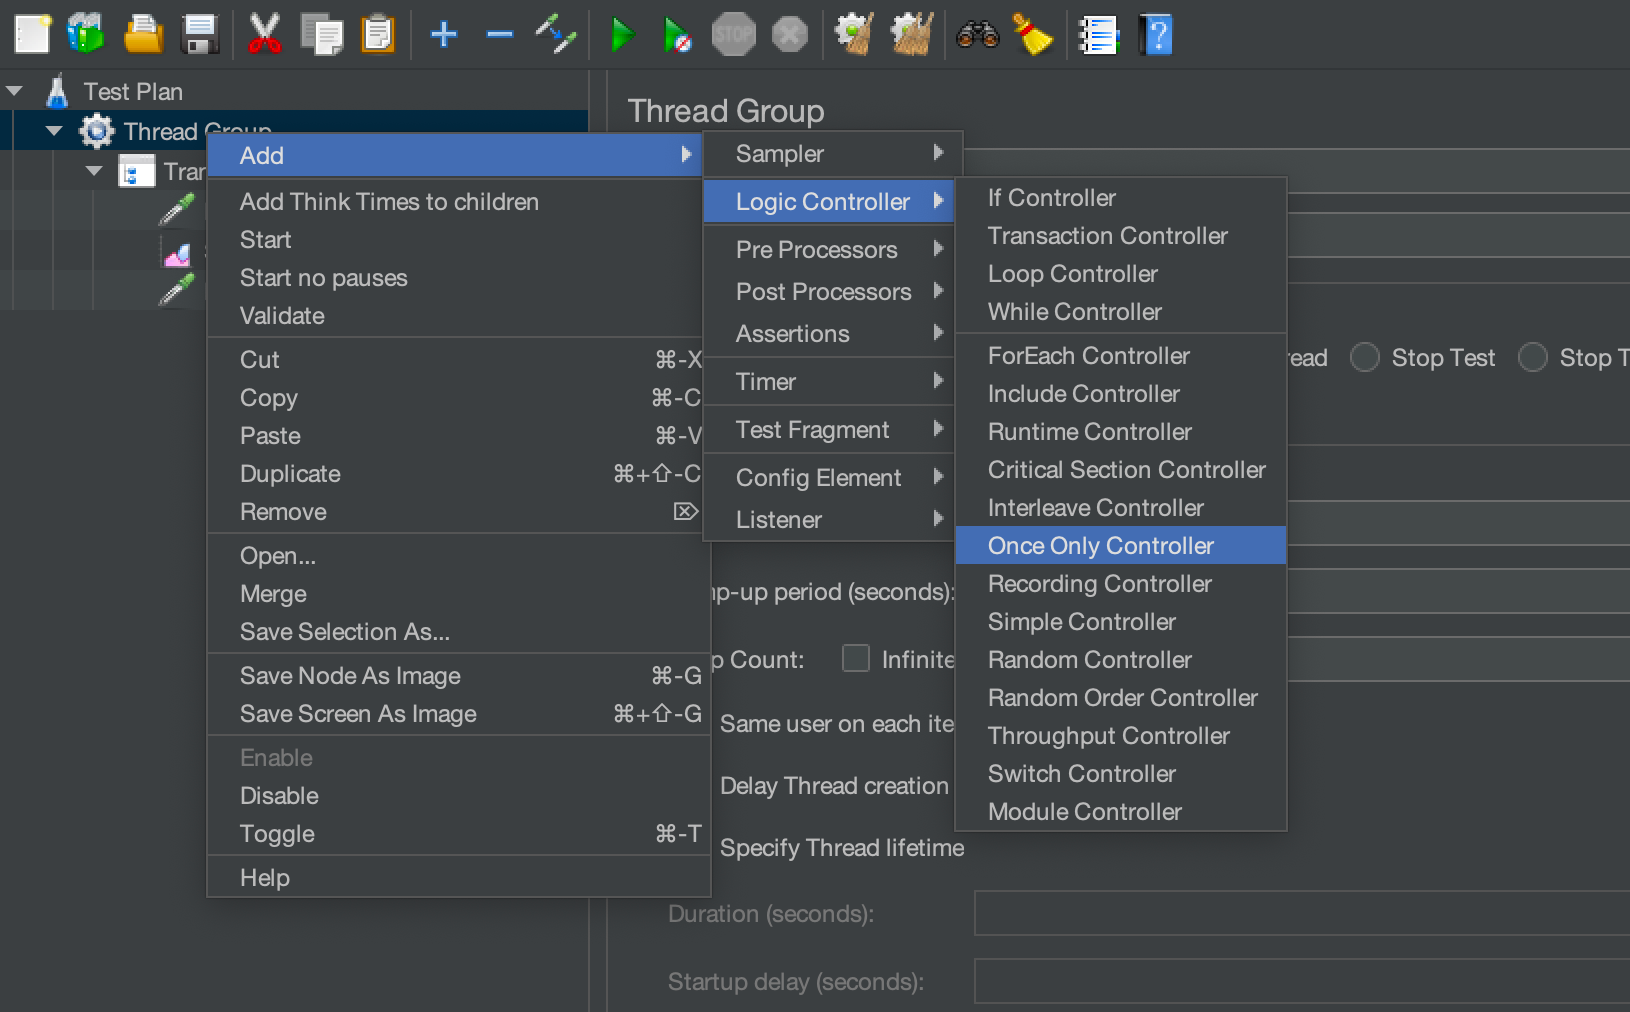
Task: Open the Search binoculars icon
Action: click(977, 35)
